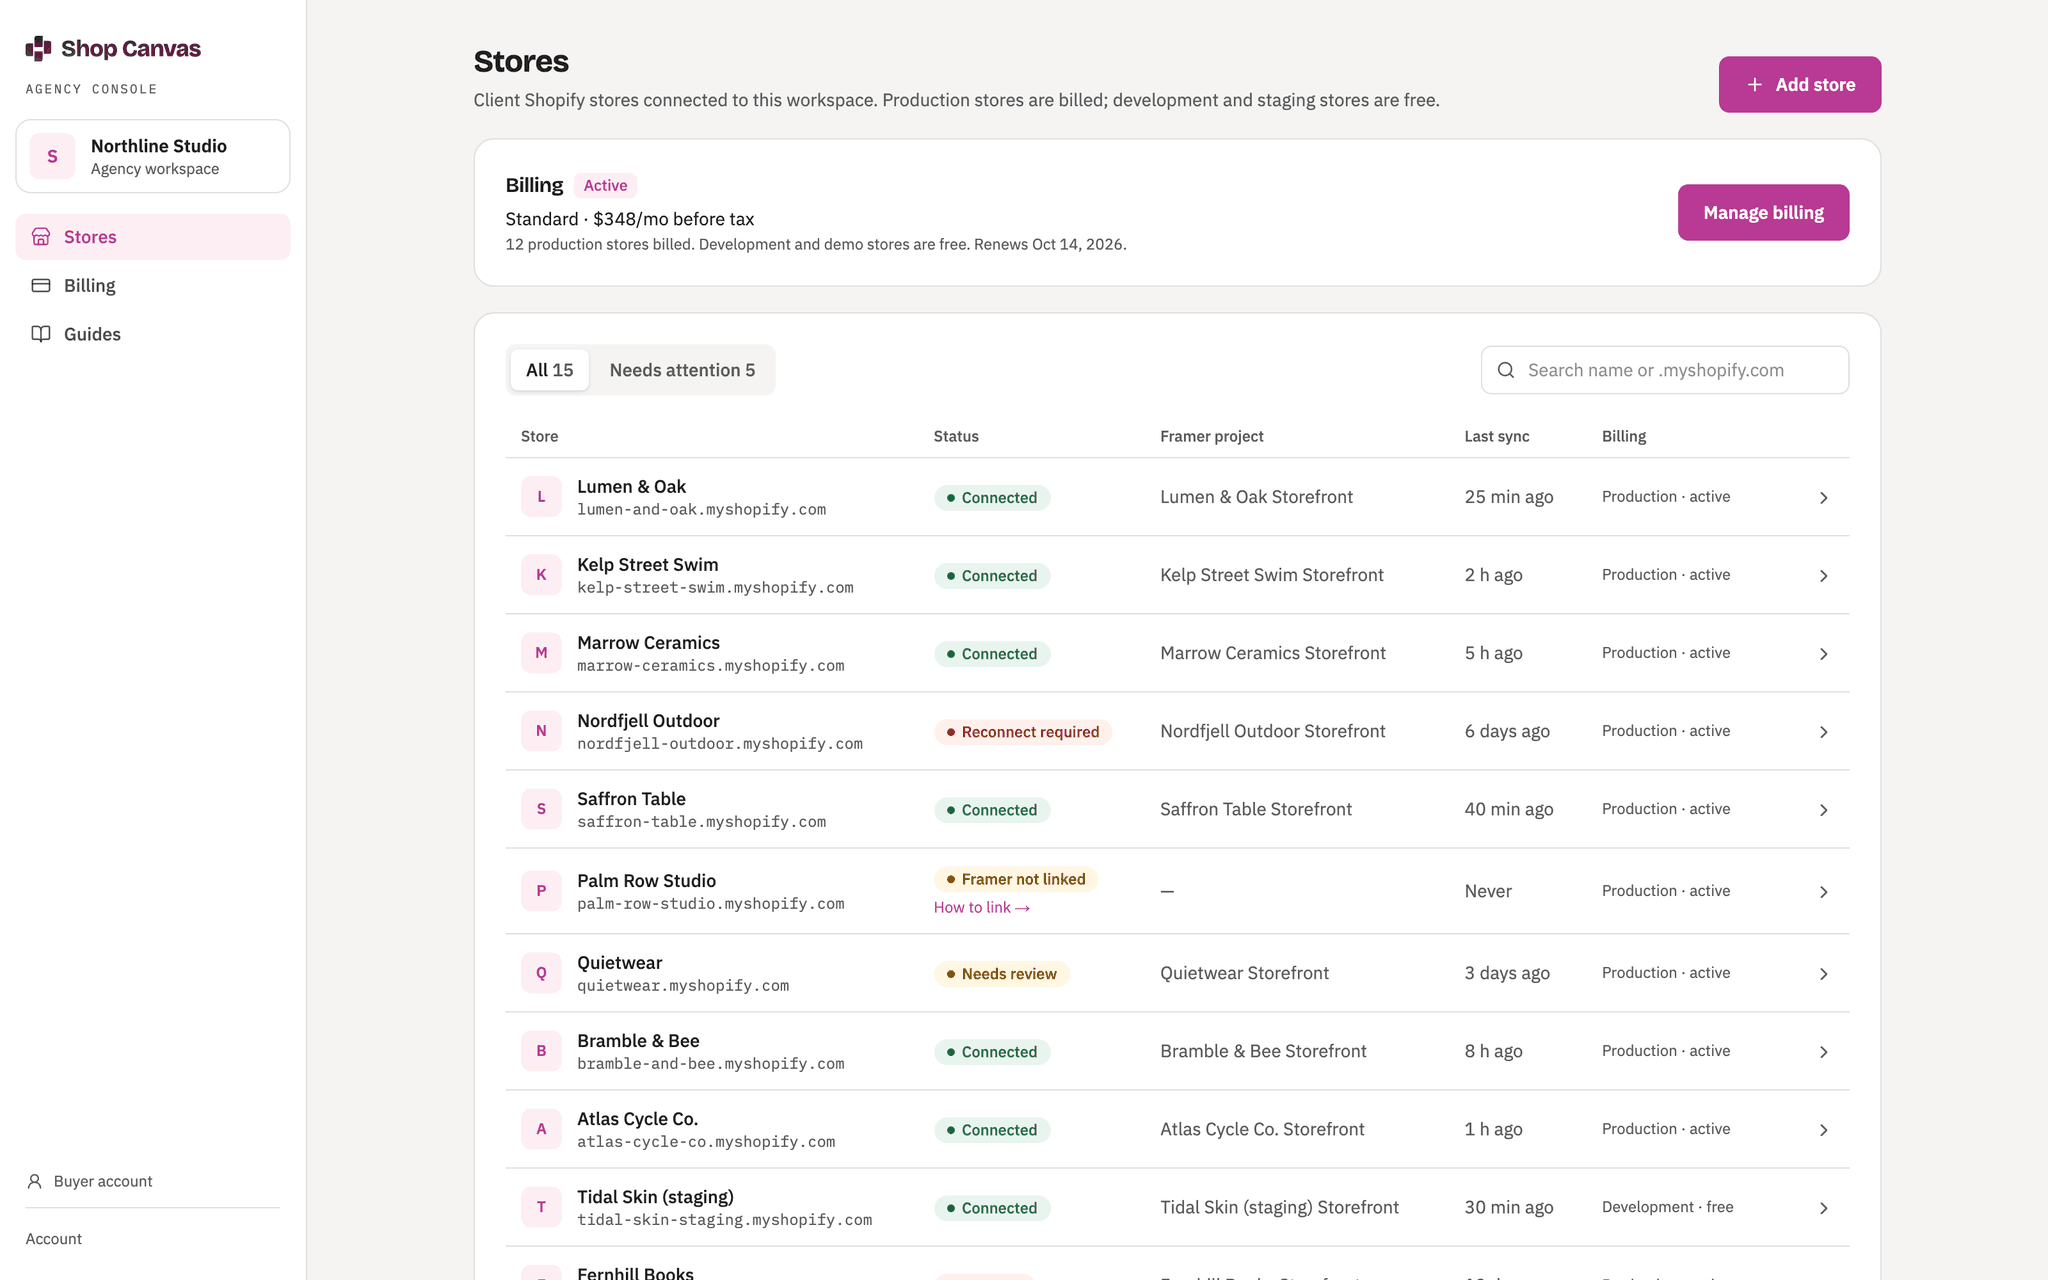This screenshot has width=2048, height=1280.
Task: Expand the Palm Row Studio row chevron
Action: point(1823,892)
